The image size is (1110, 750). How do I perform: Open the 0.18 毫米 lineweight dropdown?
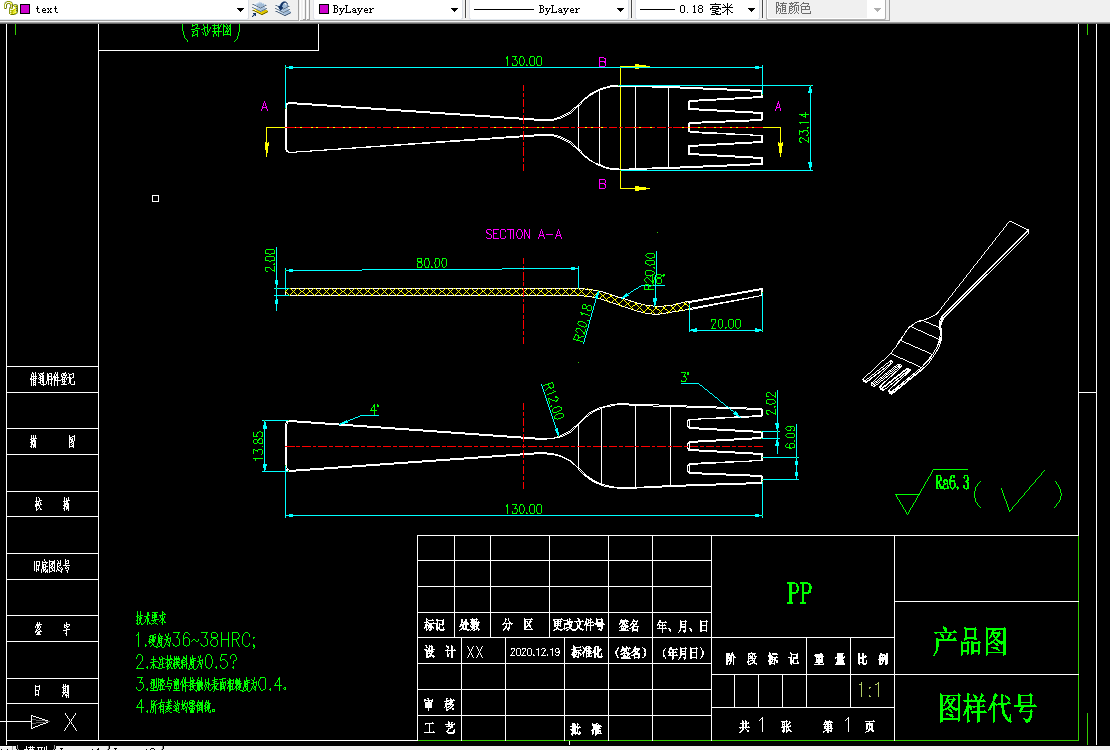coord(697,10)
